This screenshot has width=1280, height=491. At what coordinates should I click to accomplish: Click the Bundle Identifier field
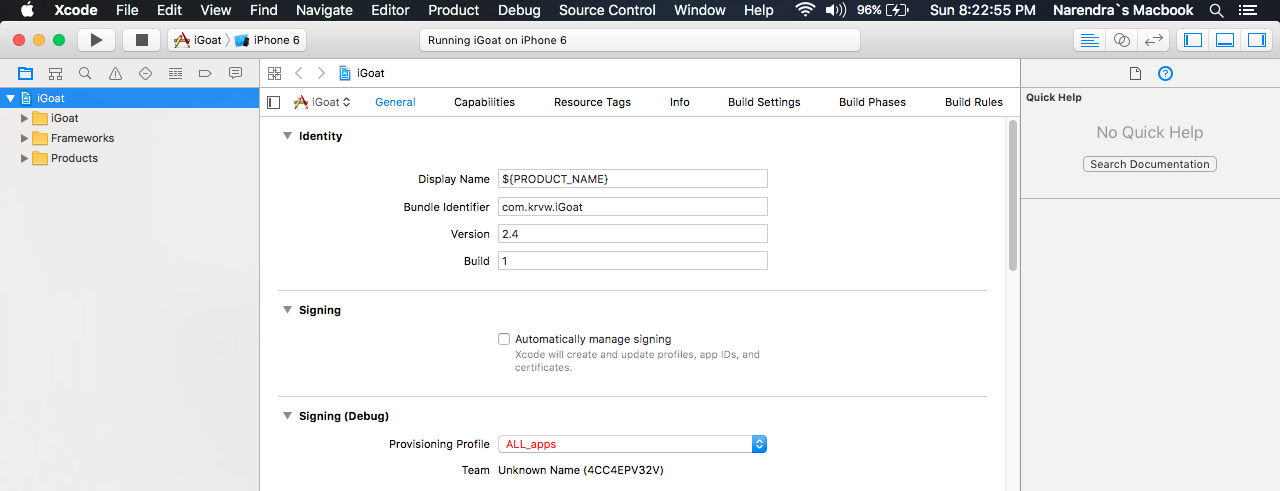633,207
